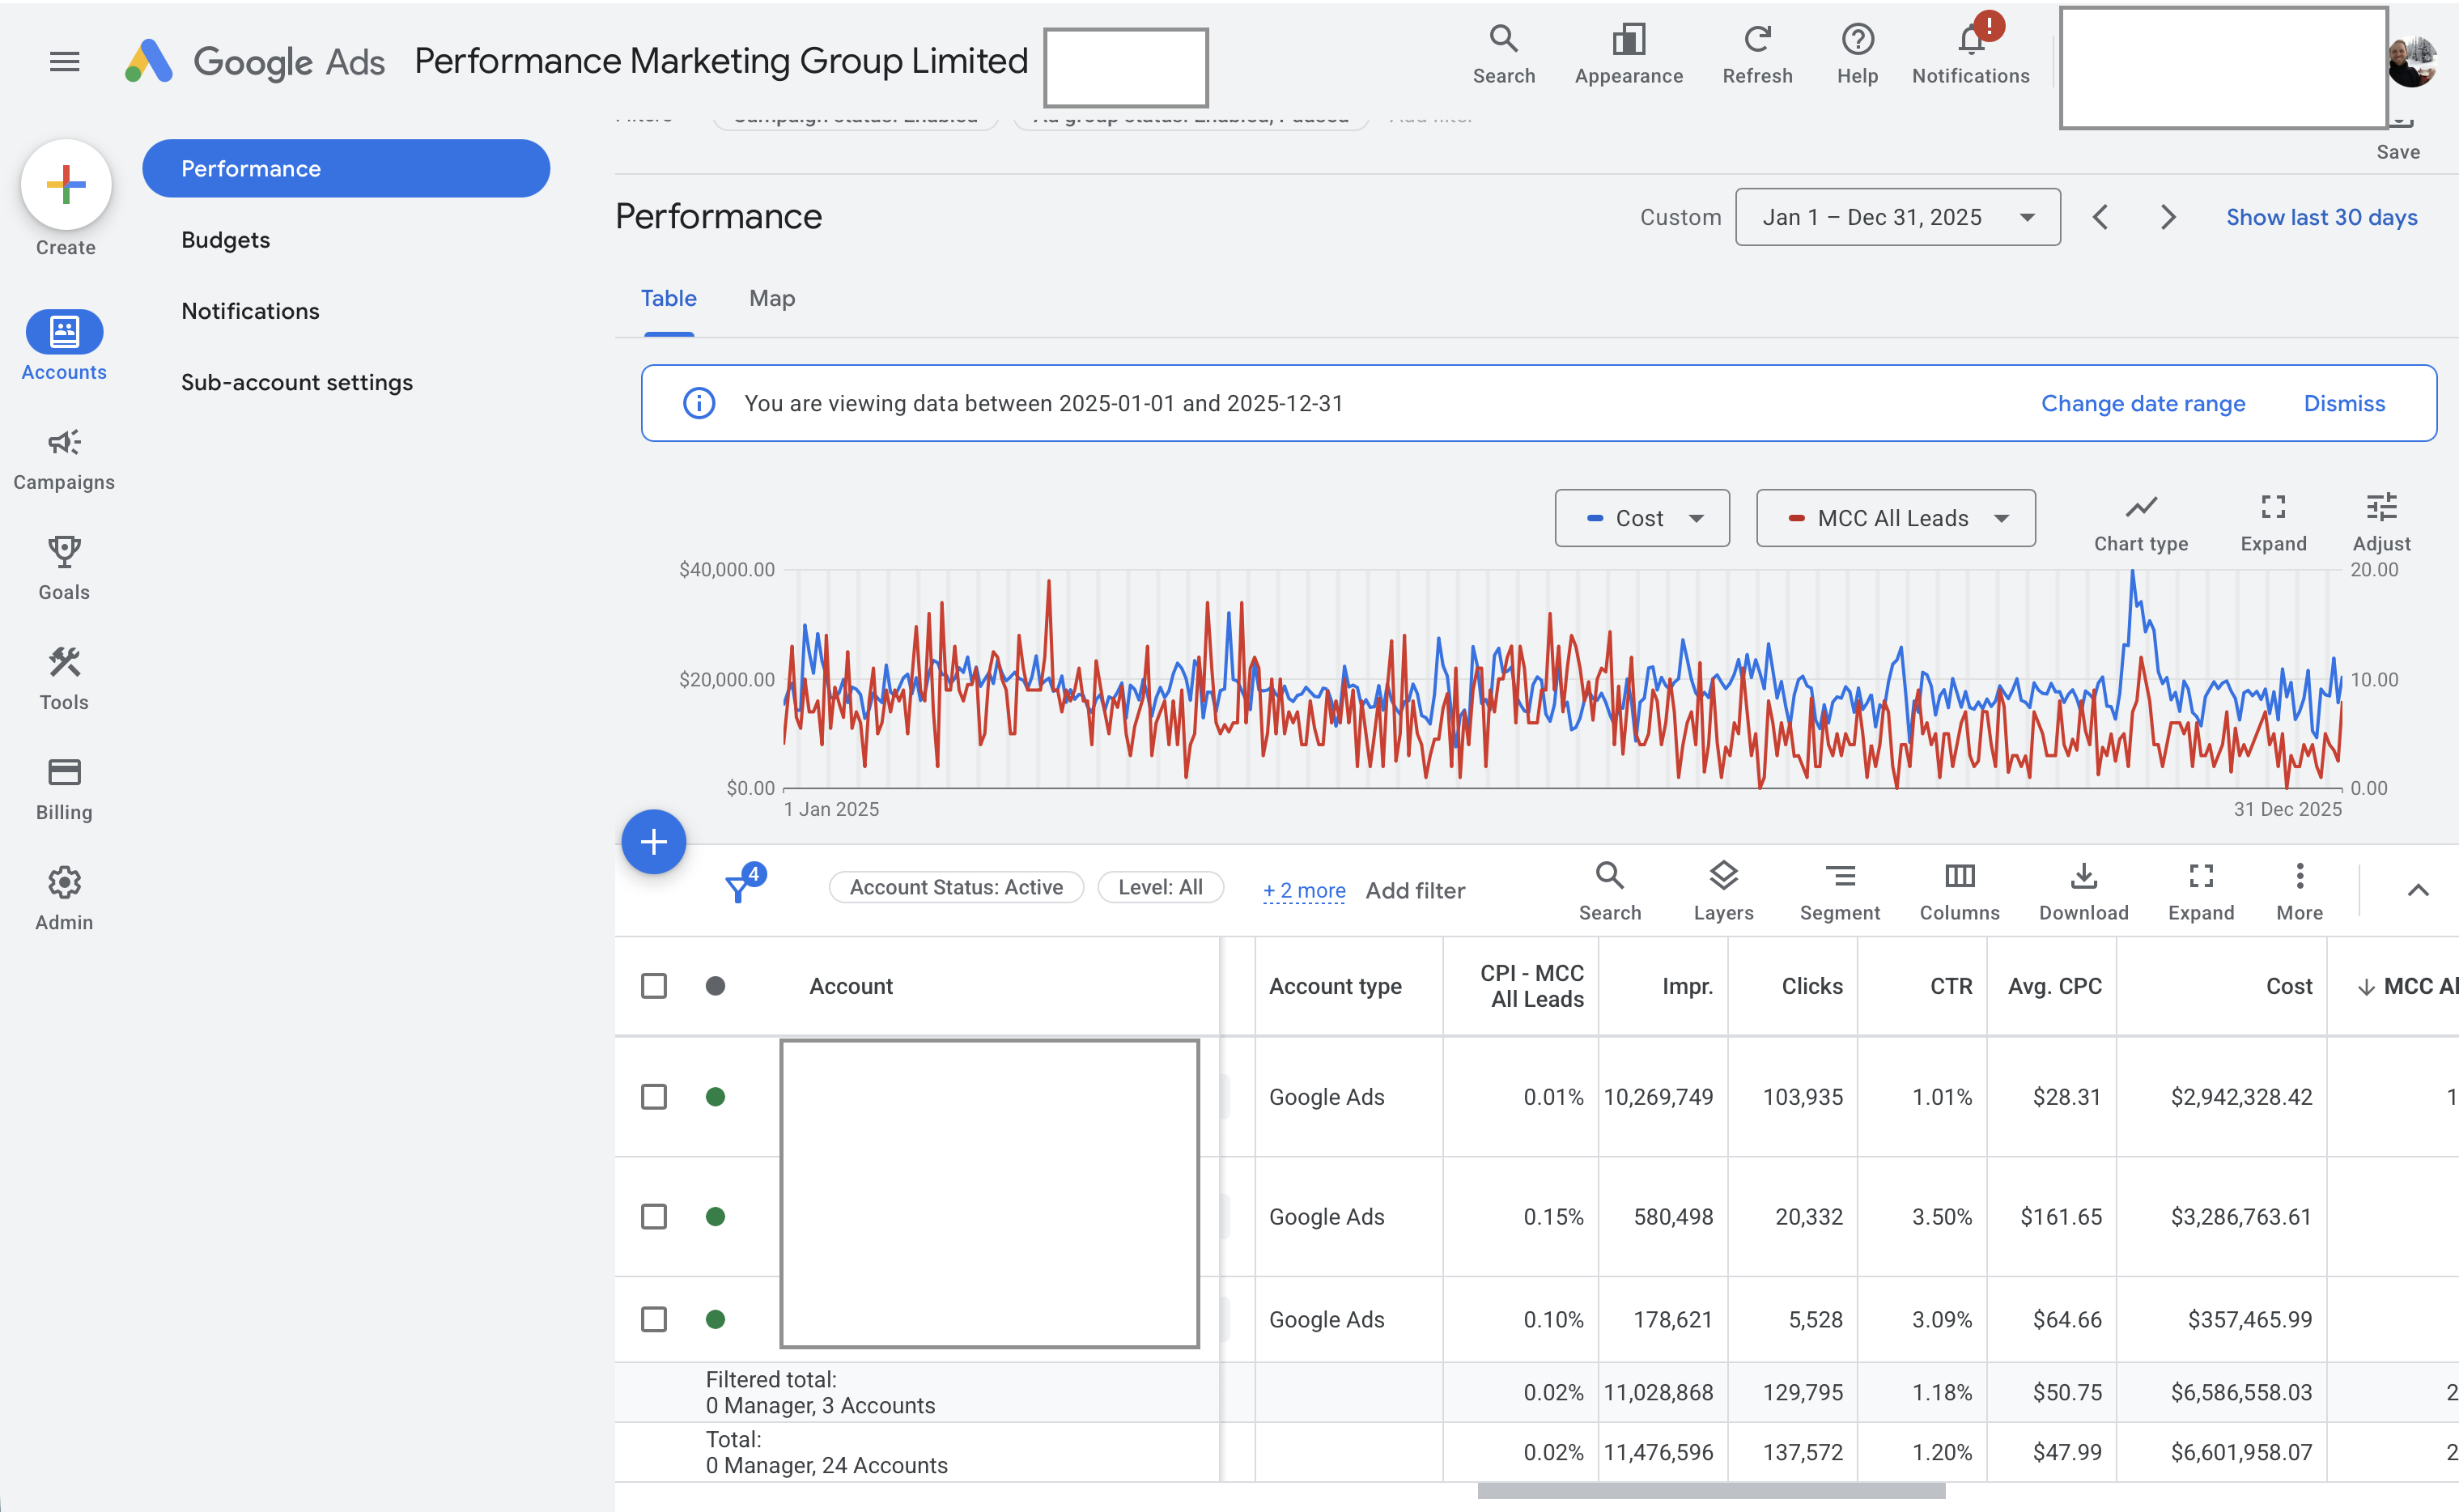Open Accounts section in sidebar
This screenshot has width=2459, height=1512.
64,345
